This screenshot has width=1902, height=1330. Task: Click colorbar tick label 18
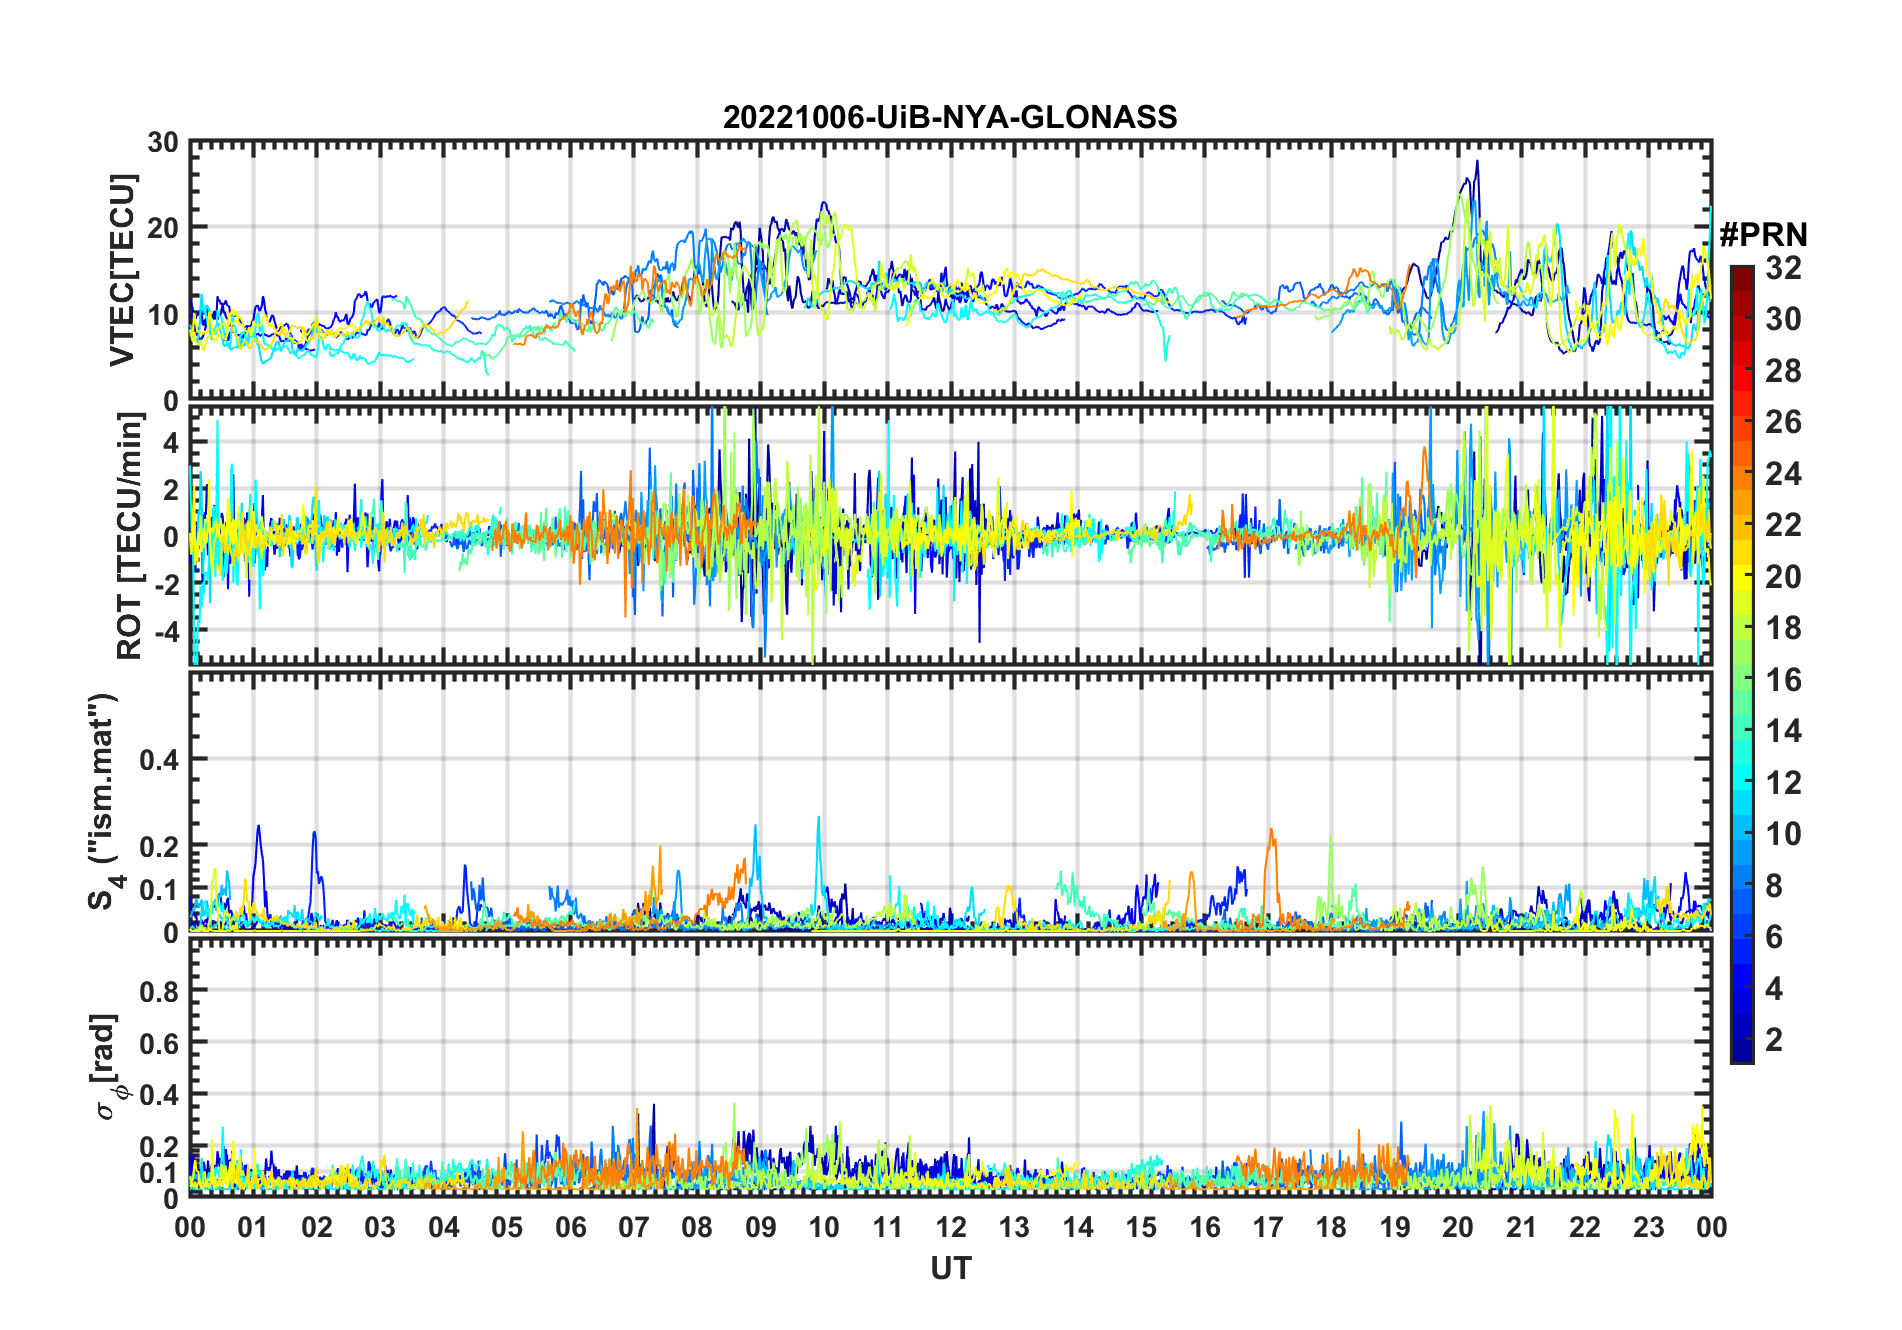1783,628
